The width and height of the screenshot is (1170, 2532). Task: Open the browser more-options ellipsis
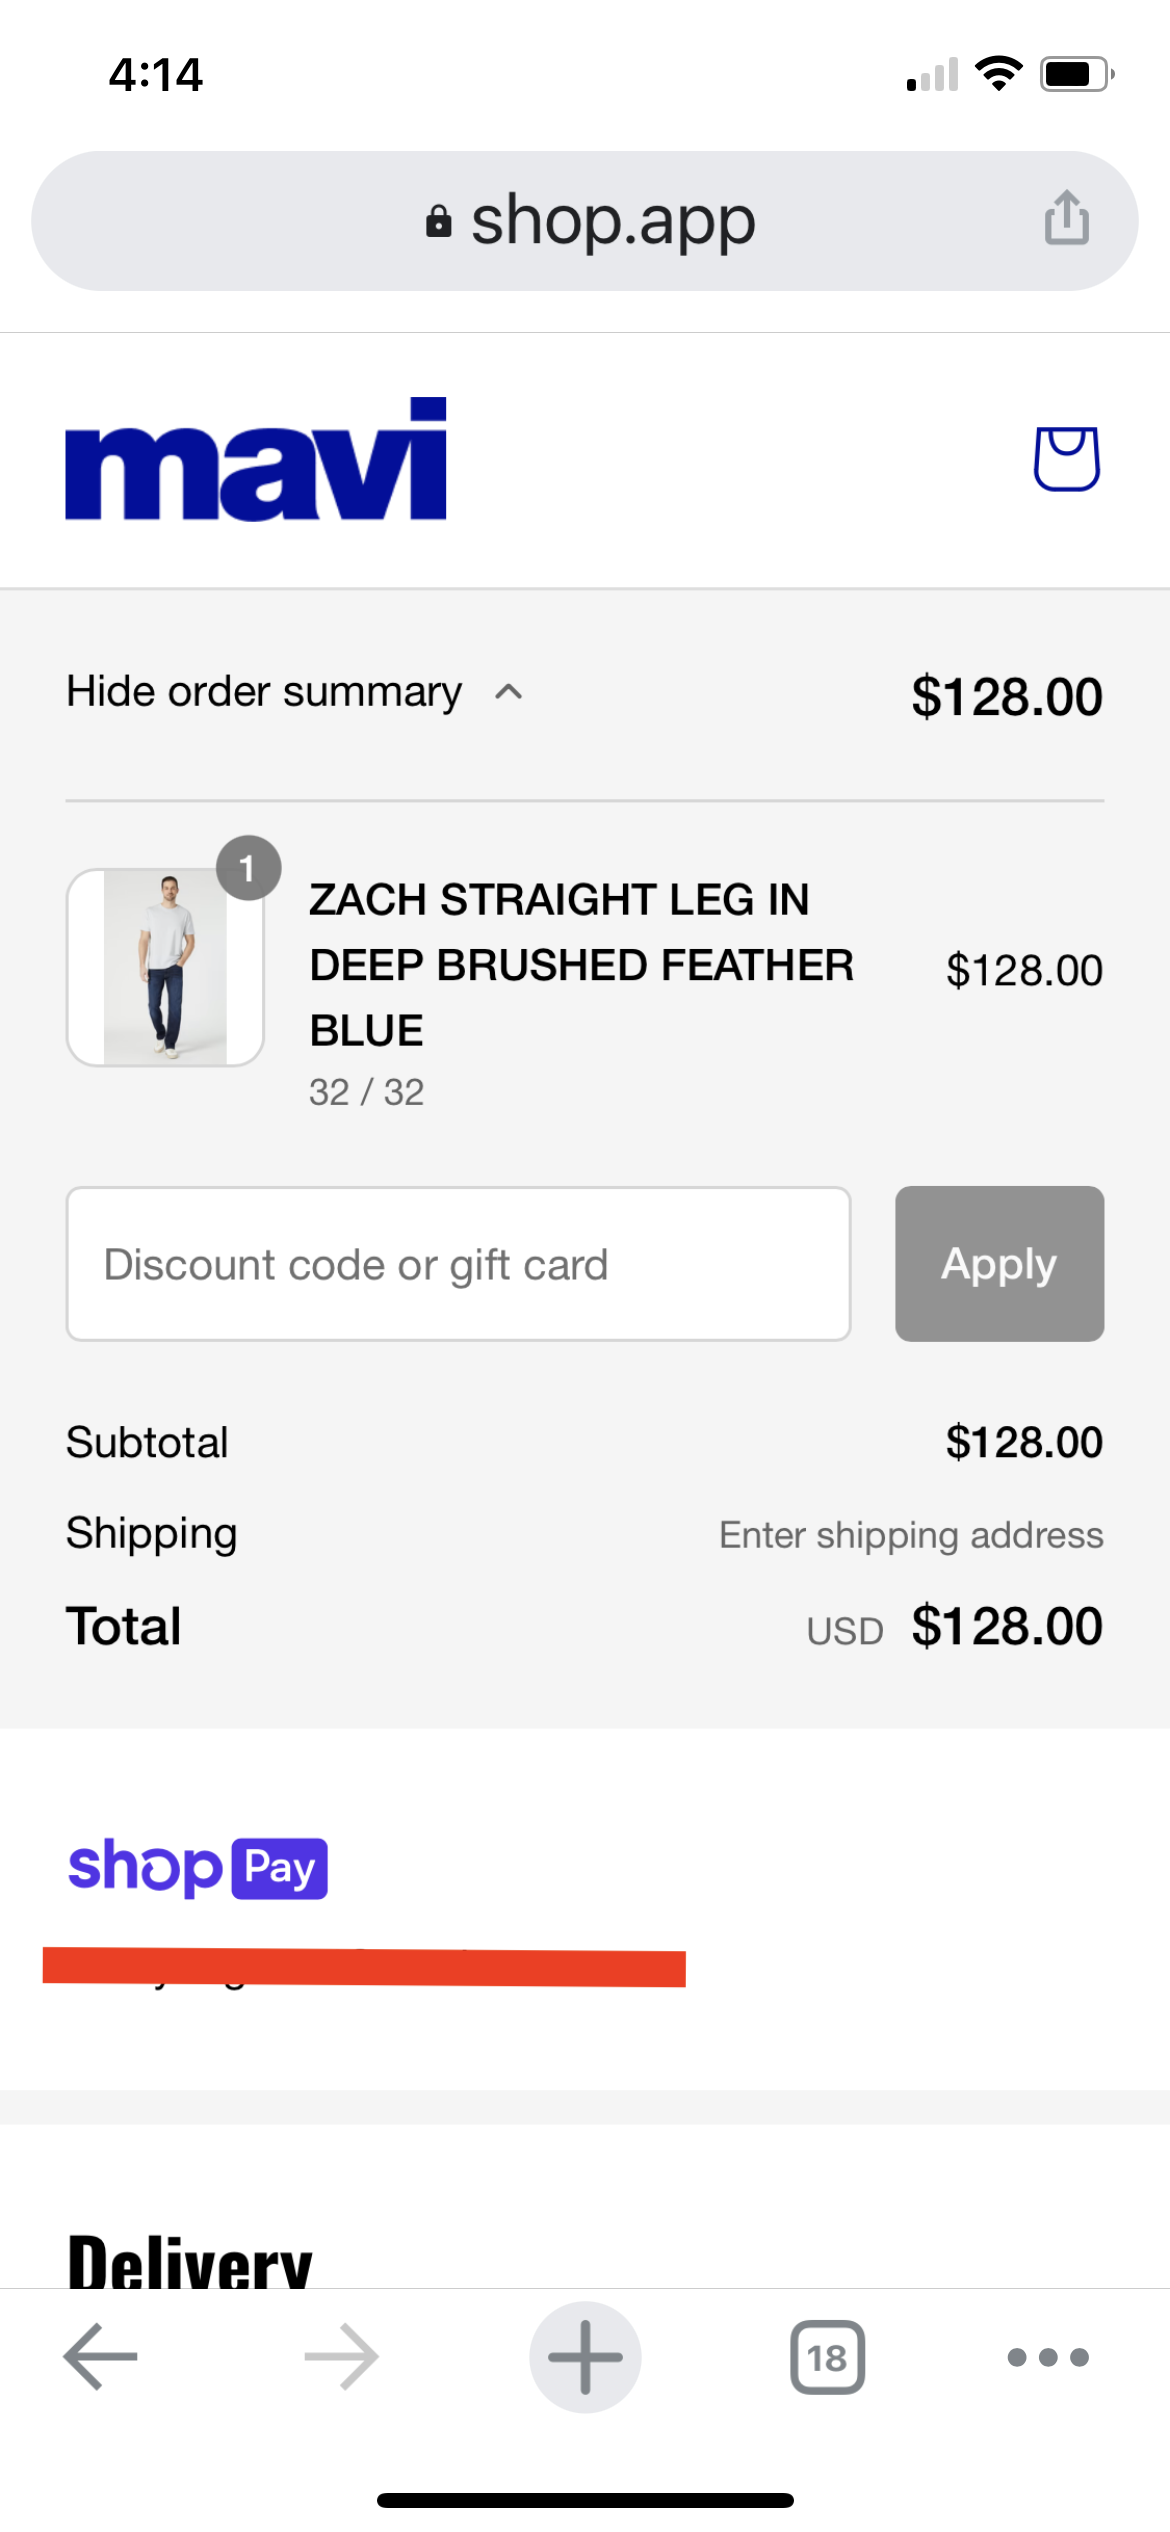[x=1047, y=2356]
